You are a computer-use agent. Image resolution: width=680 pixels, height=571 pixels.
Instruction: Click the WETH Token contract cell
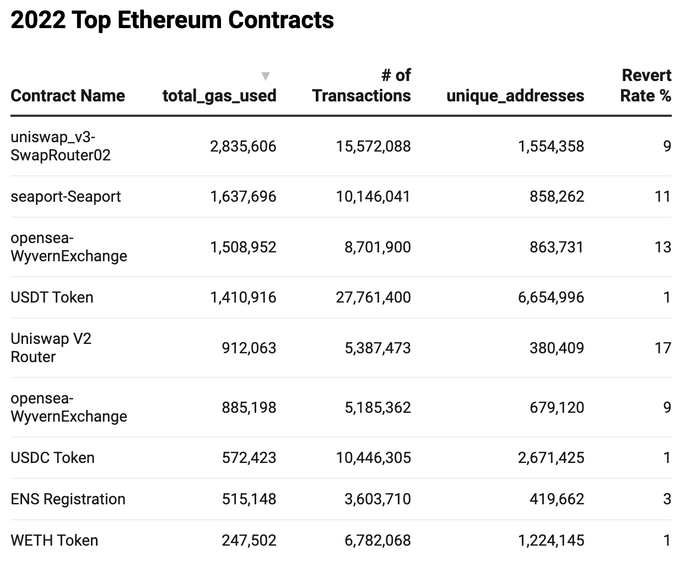(x=54, y=540)
